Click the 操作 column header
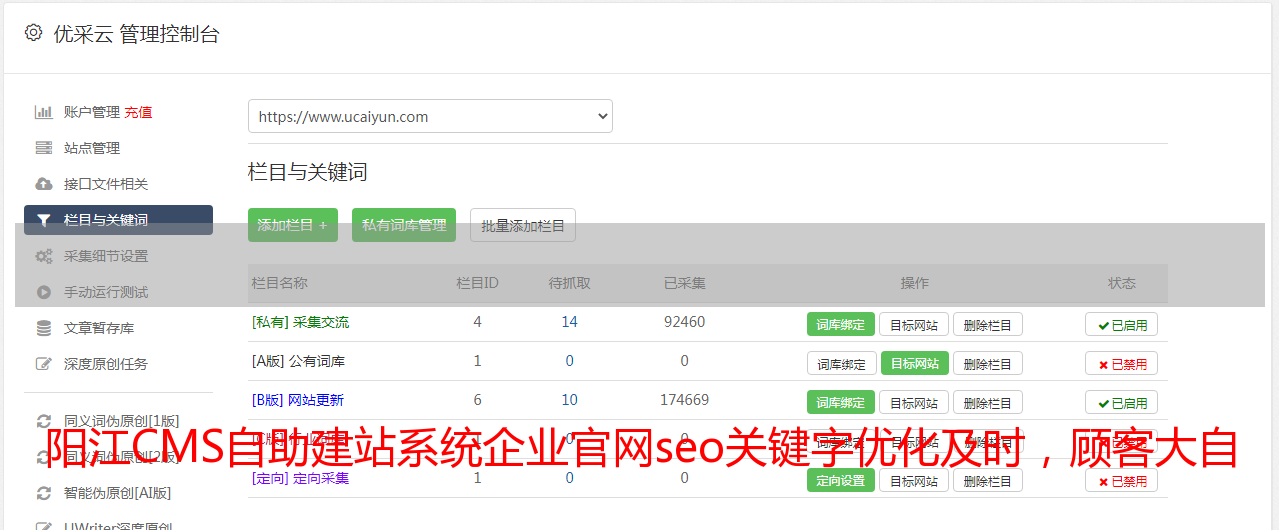 (x=914, y=283)
